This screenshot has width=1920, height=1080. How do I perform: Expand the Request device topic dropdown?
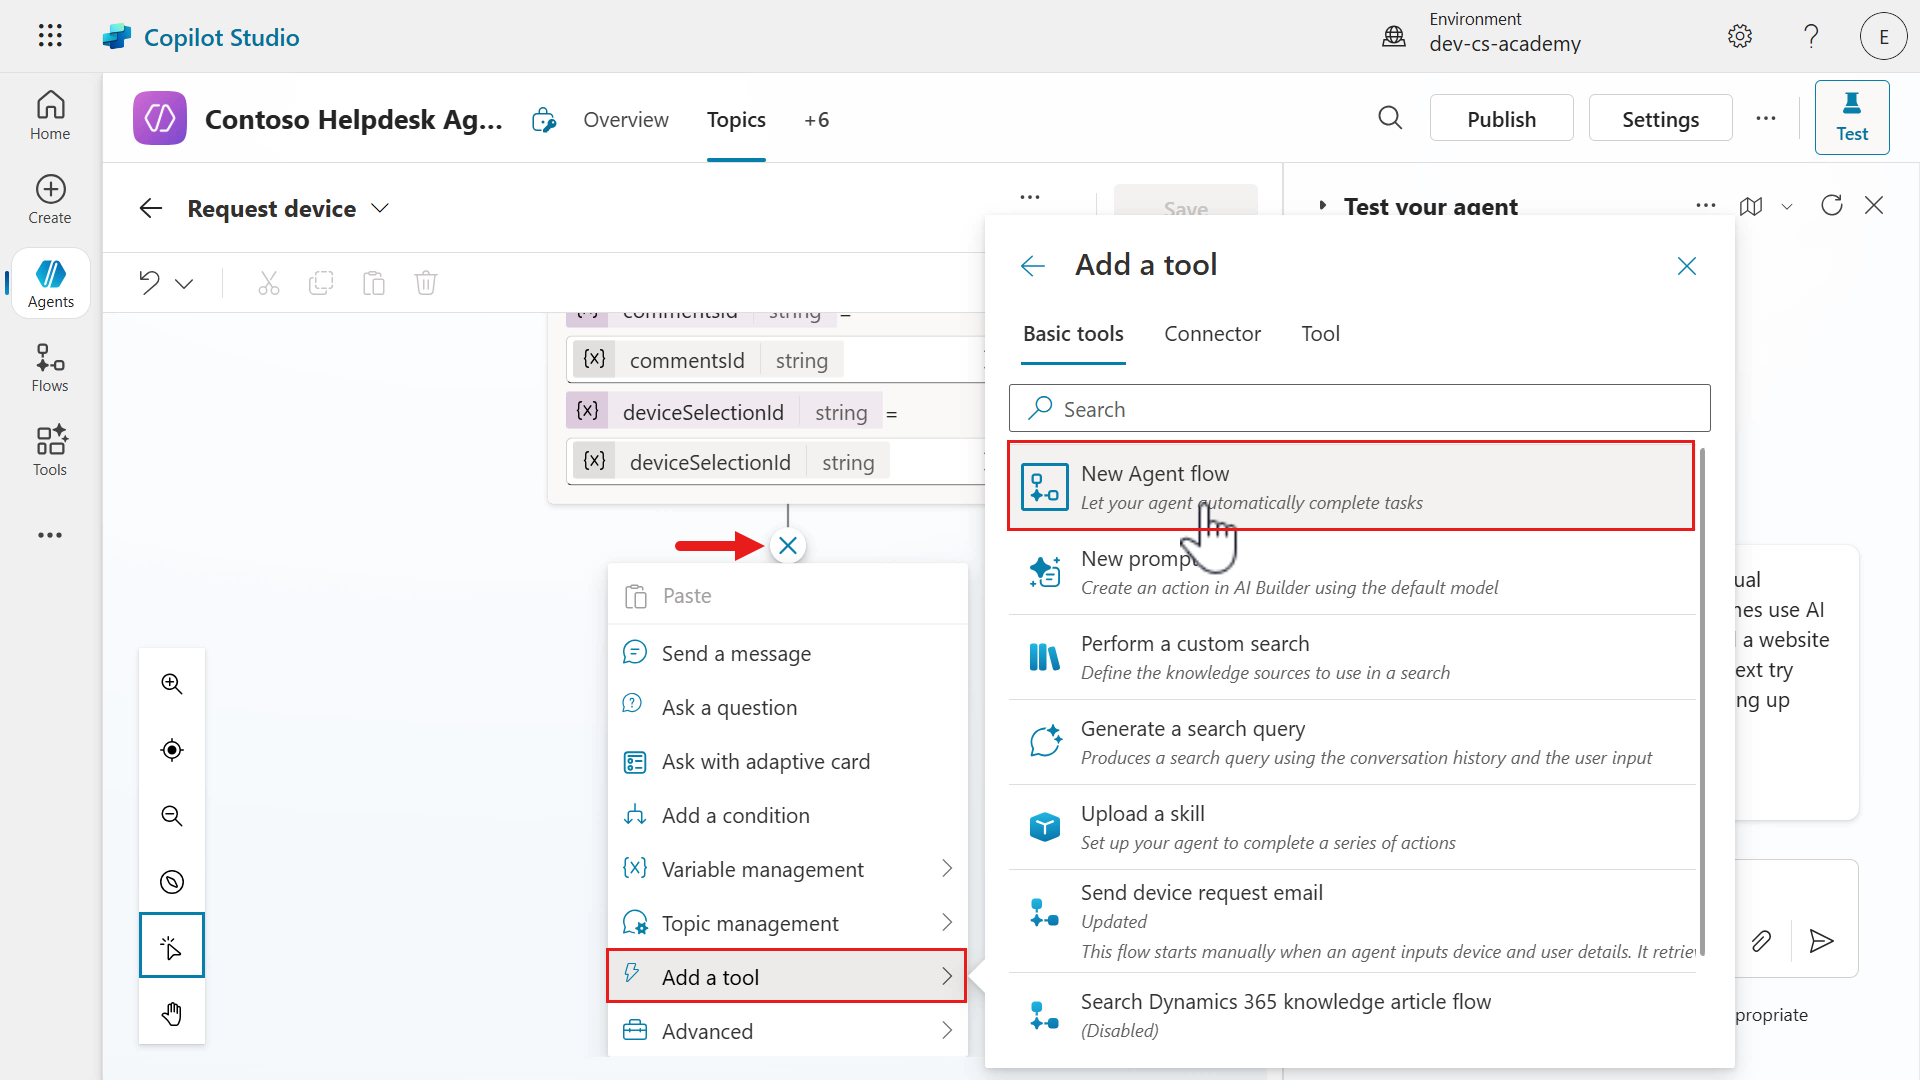pos(380,208)
